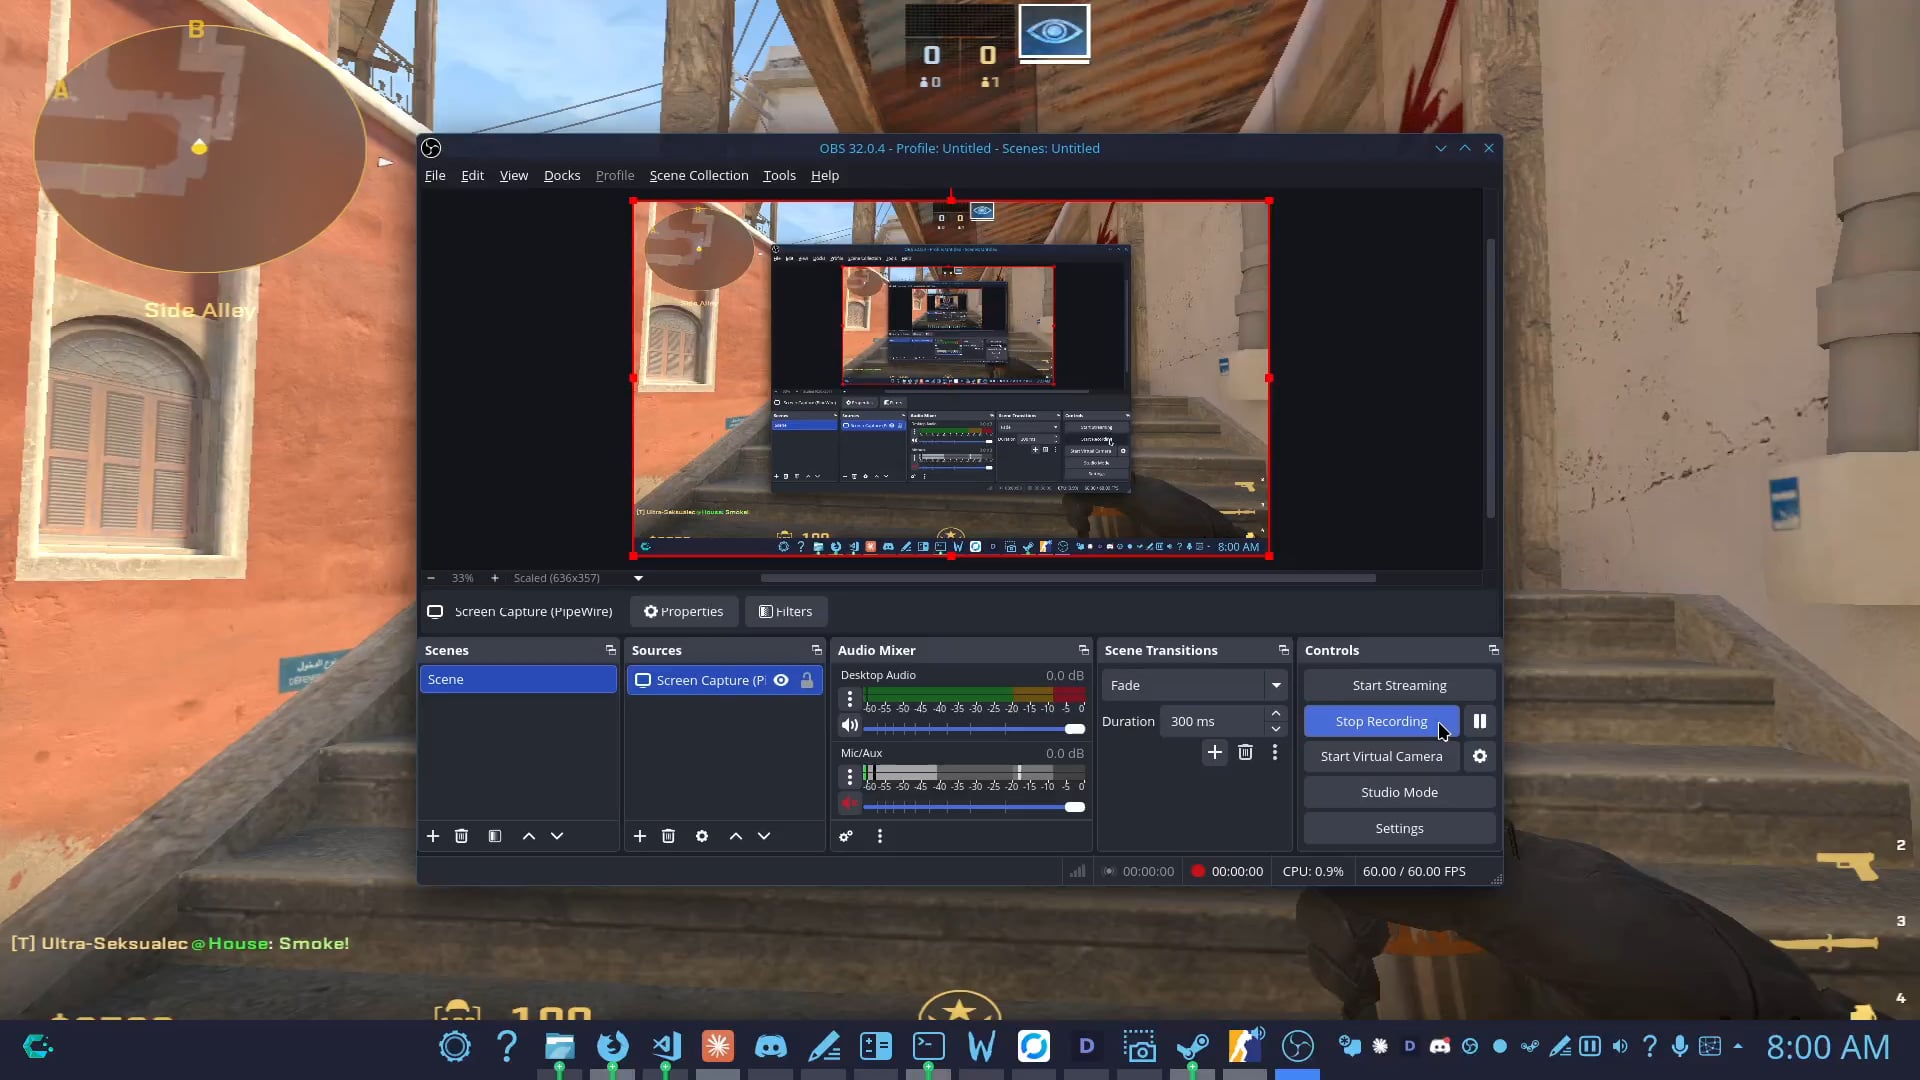1920x1080 pixels.
Task: Open source properties gear in Sources dock
Action: coord(702,836)
